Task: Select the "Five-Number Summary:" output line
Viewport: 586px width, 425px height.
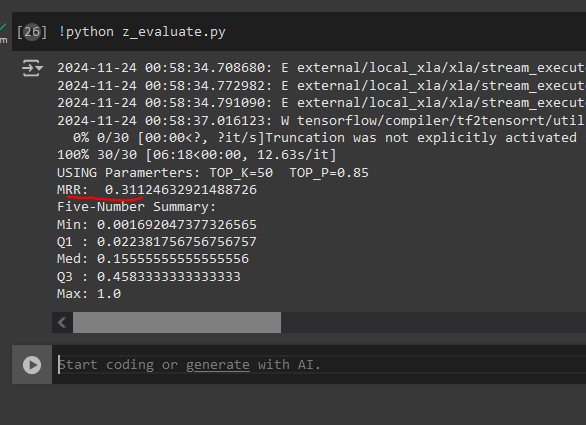Action: [136, 207]
